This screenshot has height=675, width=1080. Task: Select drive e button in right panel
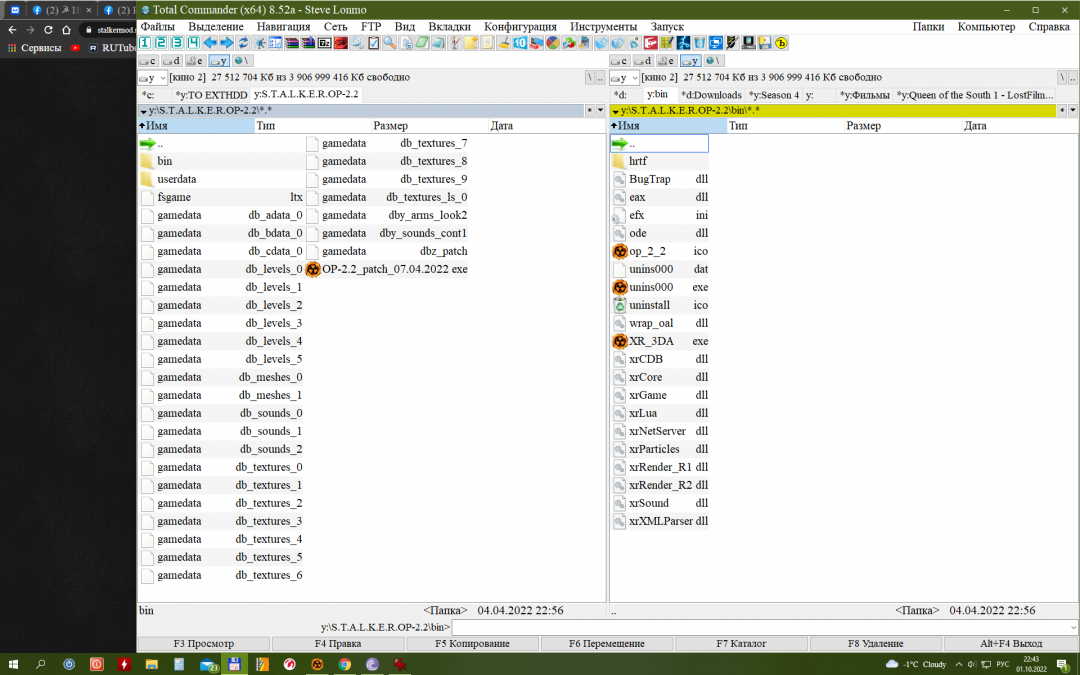point(667,61)
